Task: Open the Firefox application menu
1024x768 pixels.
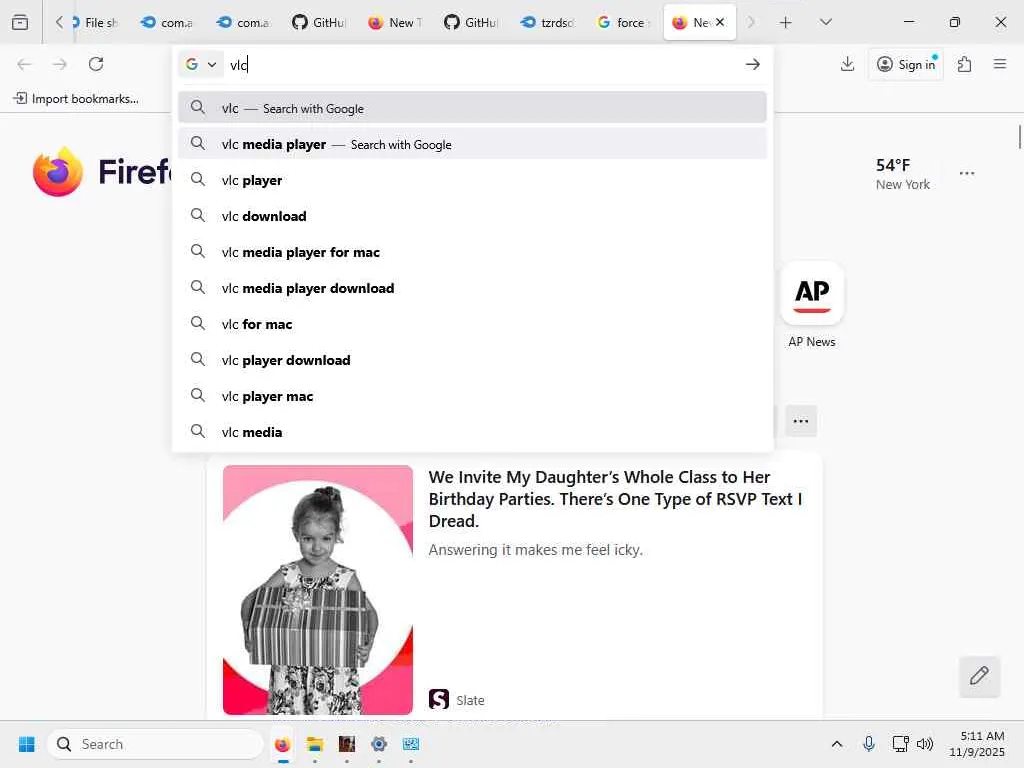Action: [1000, 64]
